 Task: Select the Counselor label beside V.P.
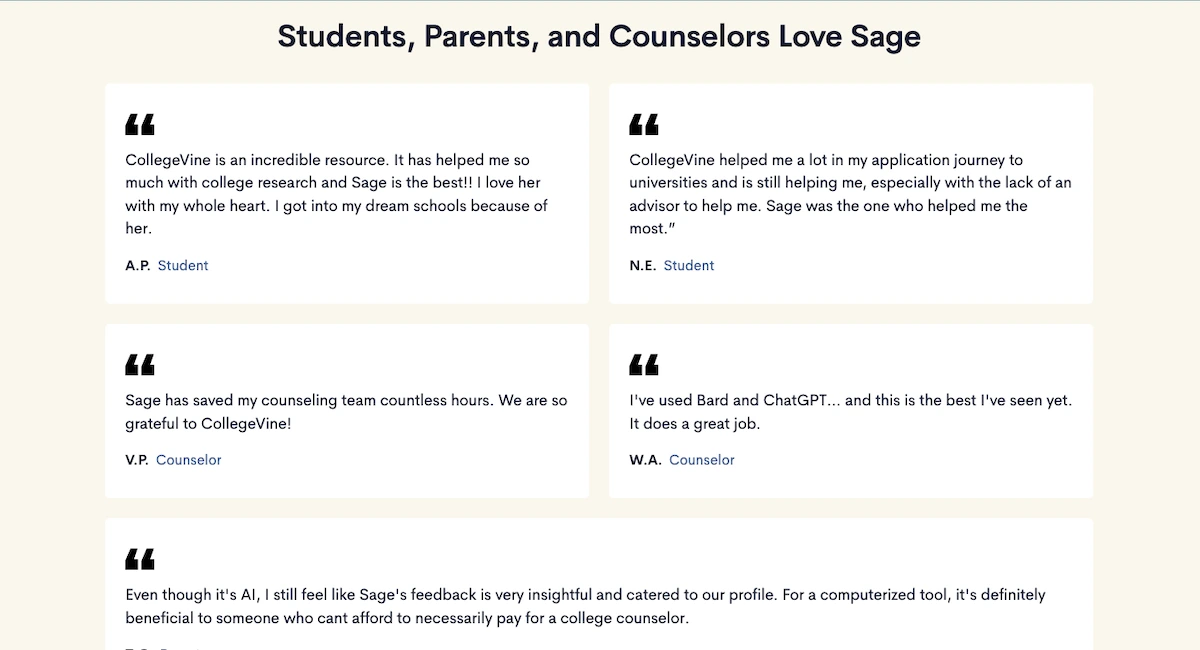point(189,461)
